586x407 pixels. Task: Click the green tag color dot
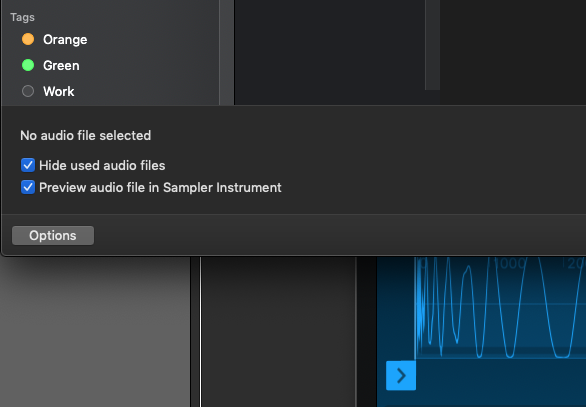click(x=28, y=65)
